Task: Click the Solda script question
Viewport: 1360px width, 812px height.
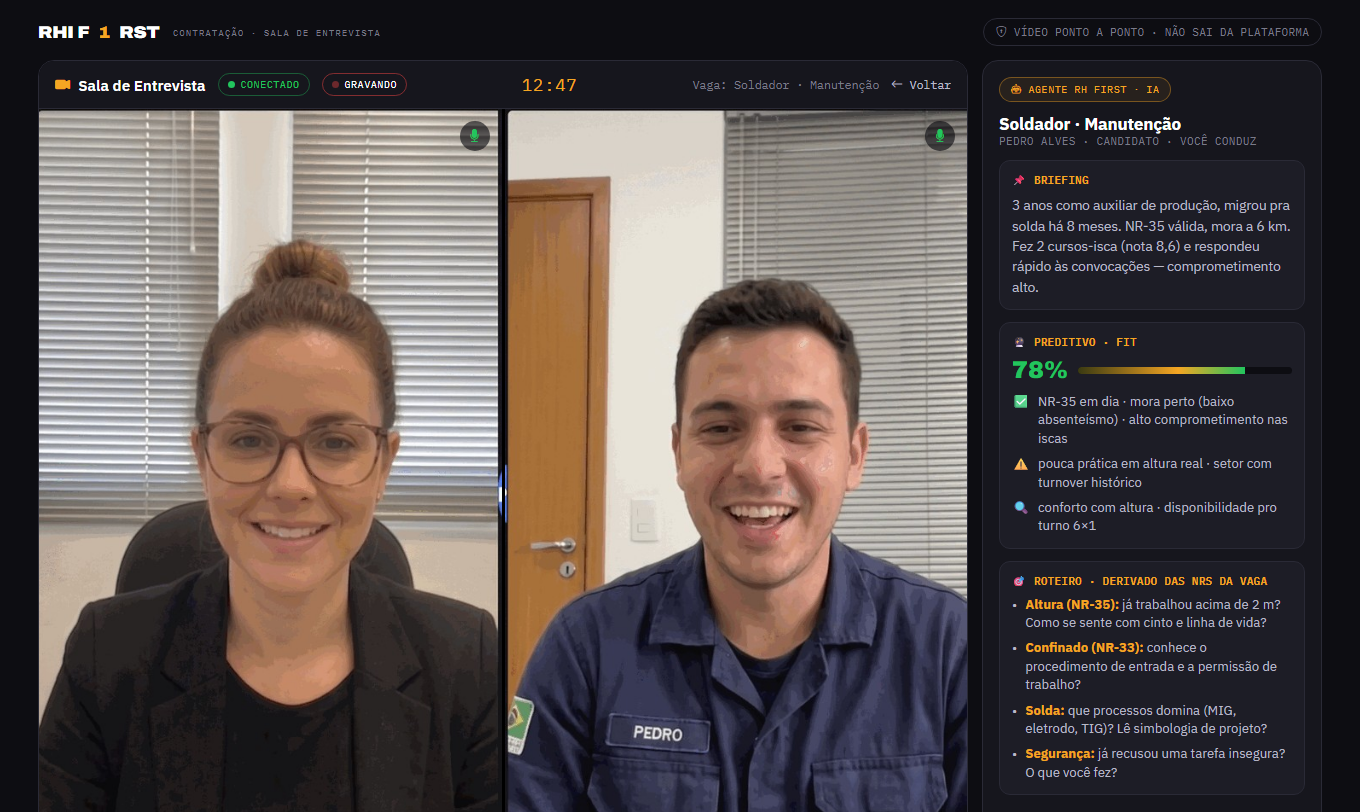Action: [1146, 719]
